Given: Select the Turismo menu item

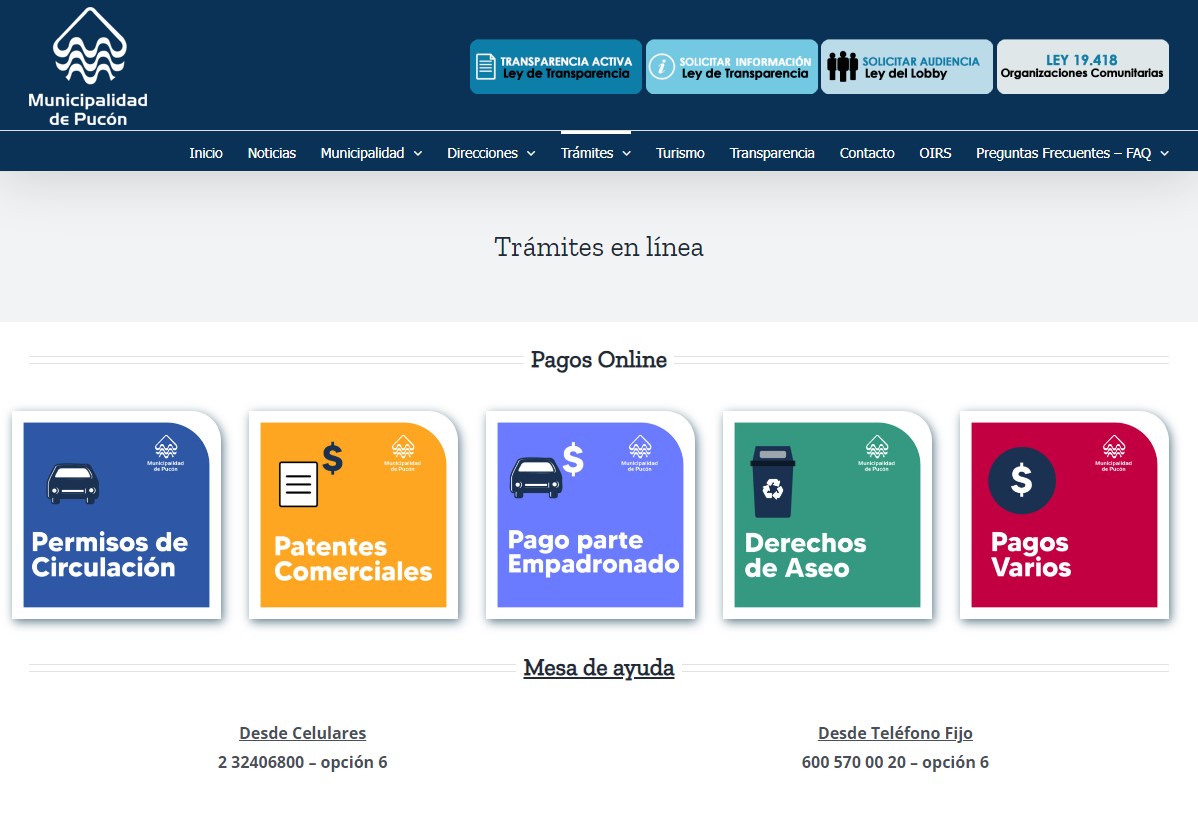Looking at the screenshot, I should tap(680, 153).
